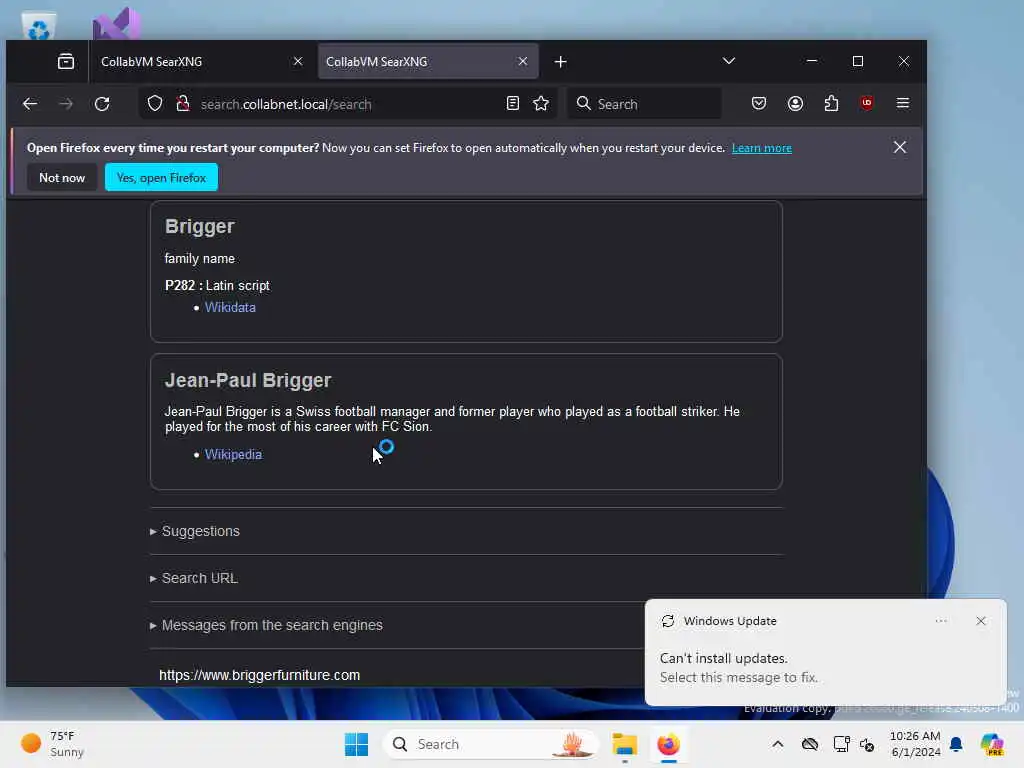Click the Learn more link
The image size is (1024, 768).
tap(761, 148)
